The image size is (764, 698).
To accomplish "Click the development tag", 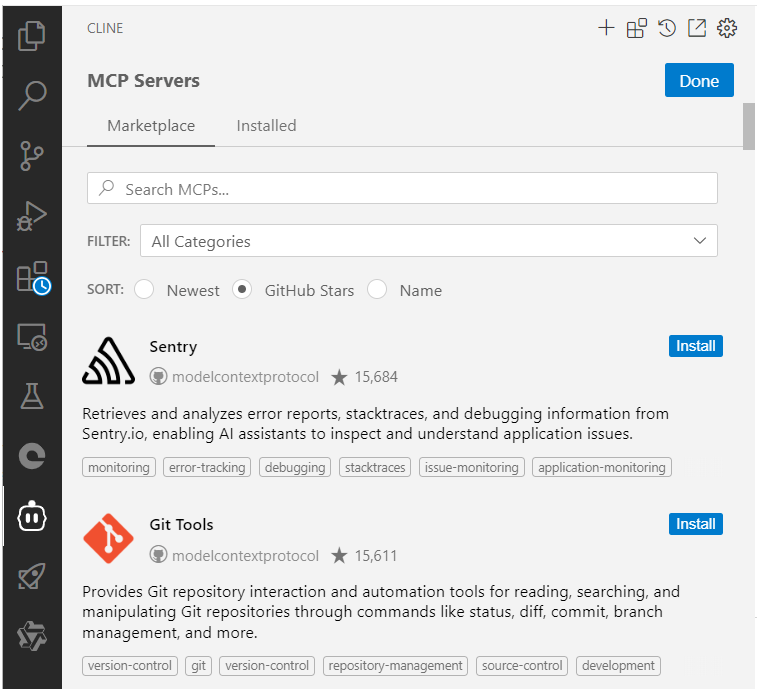I will (618, 665).
